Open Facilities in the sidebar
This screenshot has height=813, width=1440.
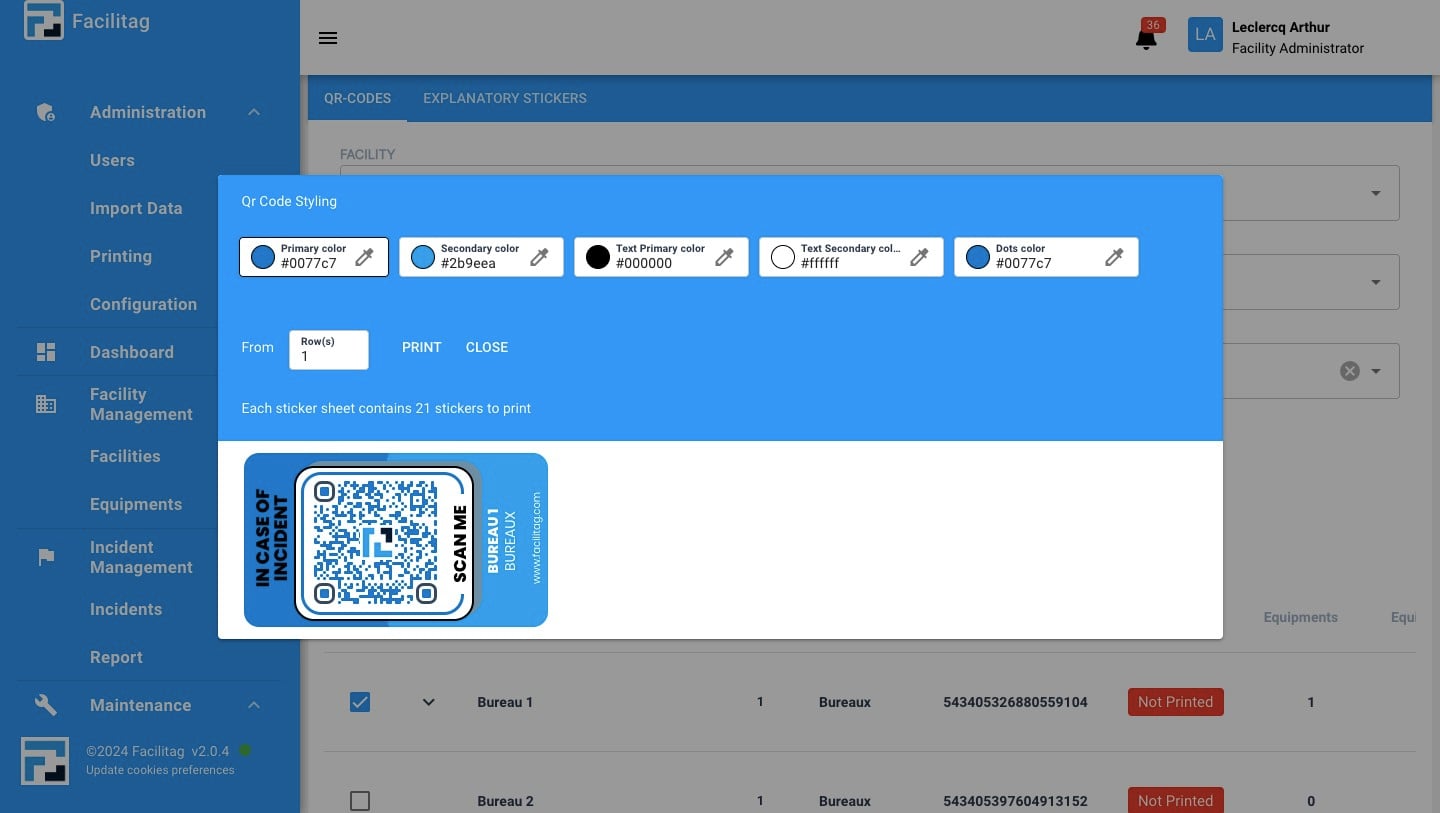125,456
